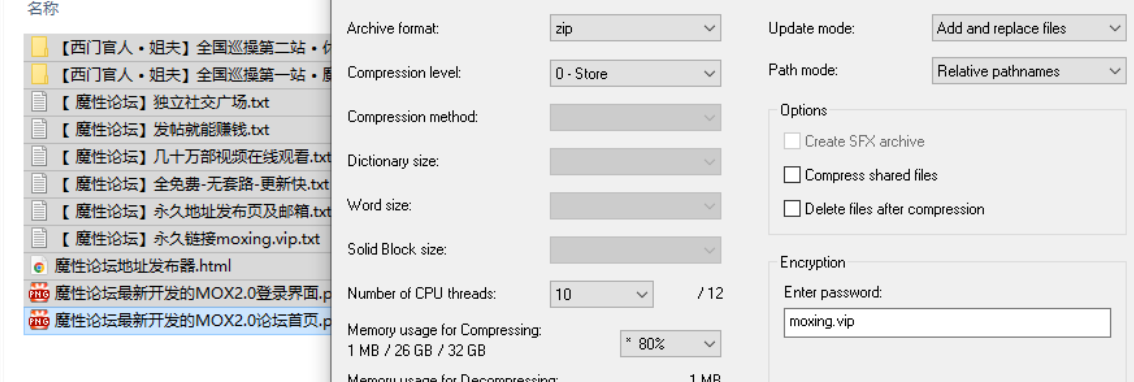Open memory usage percentage dropdown

(x=670, y=344)
